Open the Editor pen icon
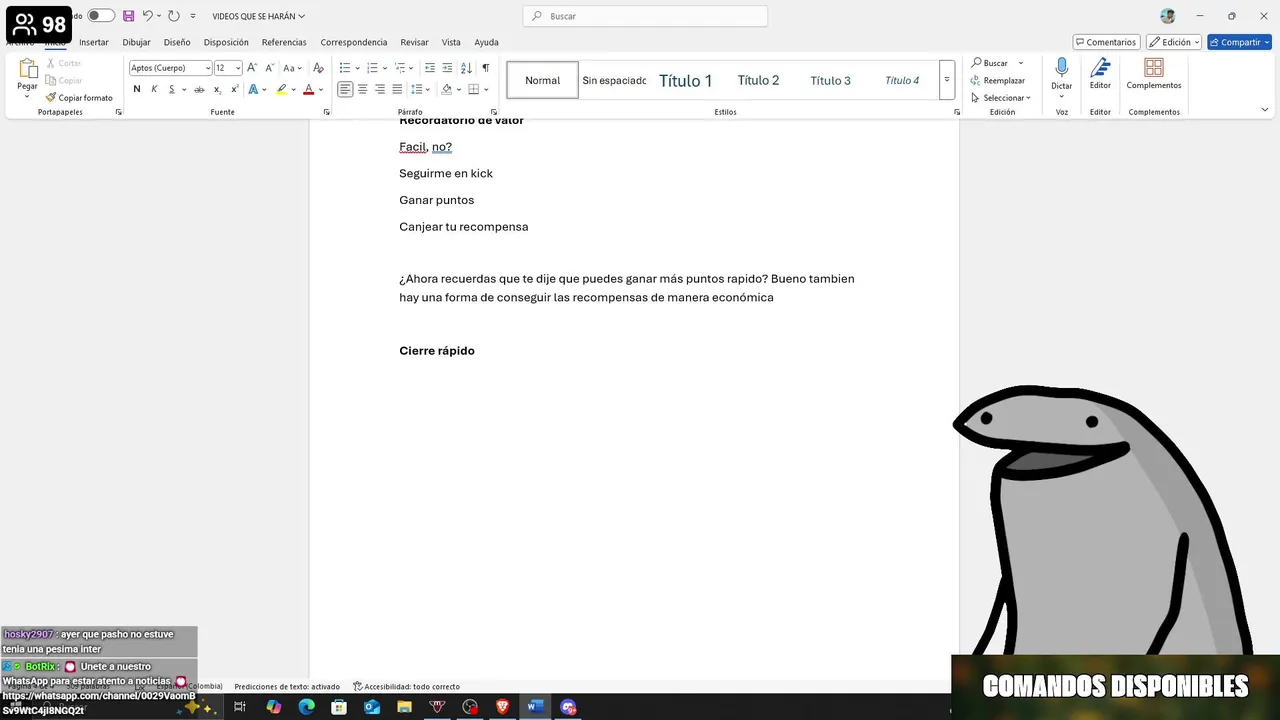Screen dimensions: 1280x720 click(x=1100, y=67)
